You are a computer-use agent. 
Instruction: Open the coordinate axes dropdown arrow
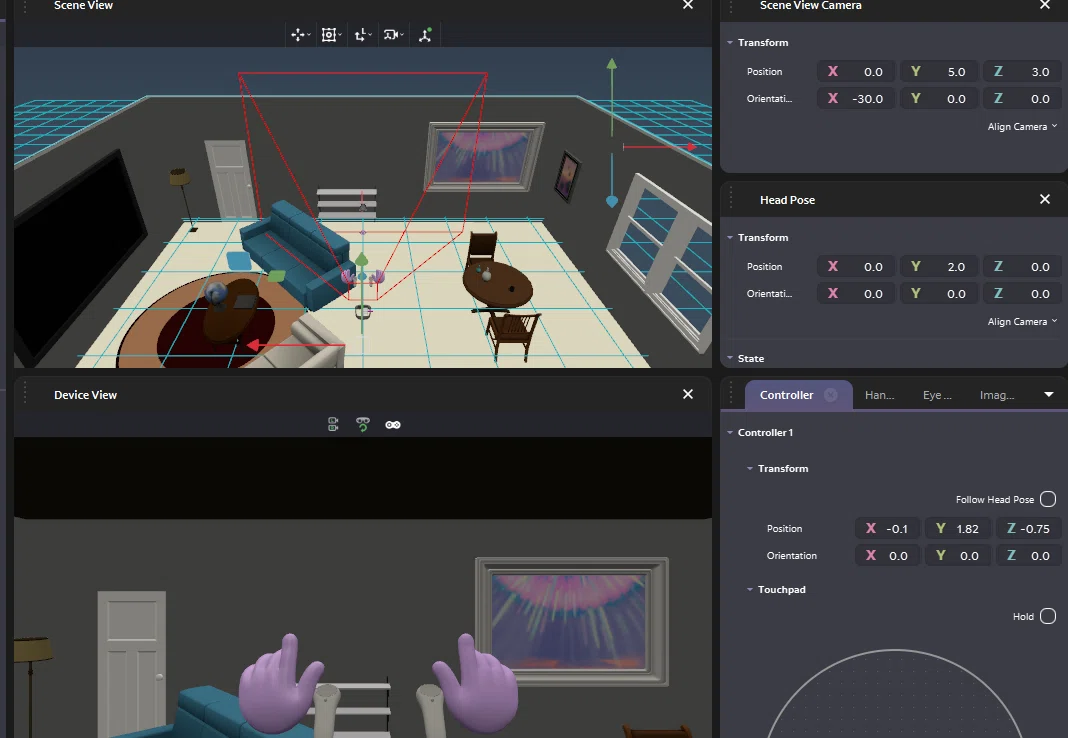point(370,35)
